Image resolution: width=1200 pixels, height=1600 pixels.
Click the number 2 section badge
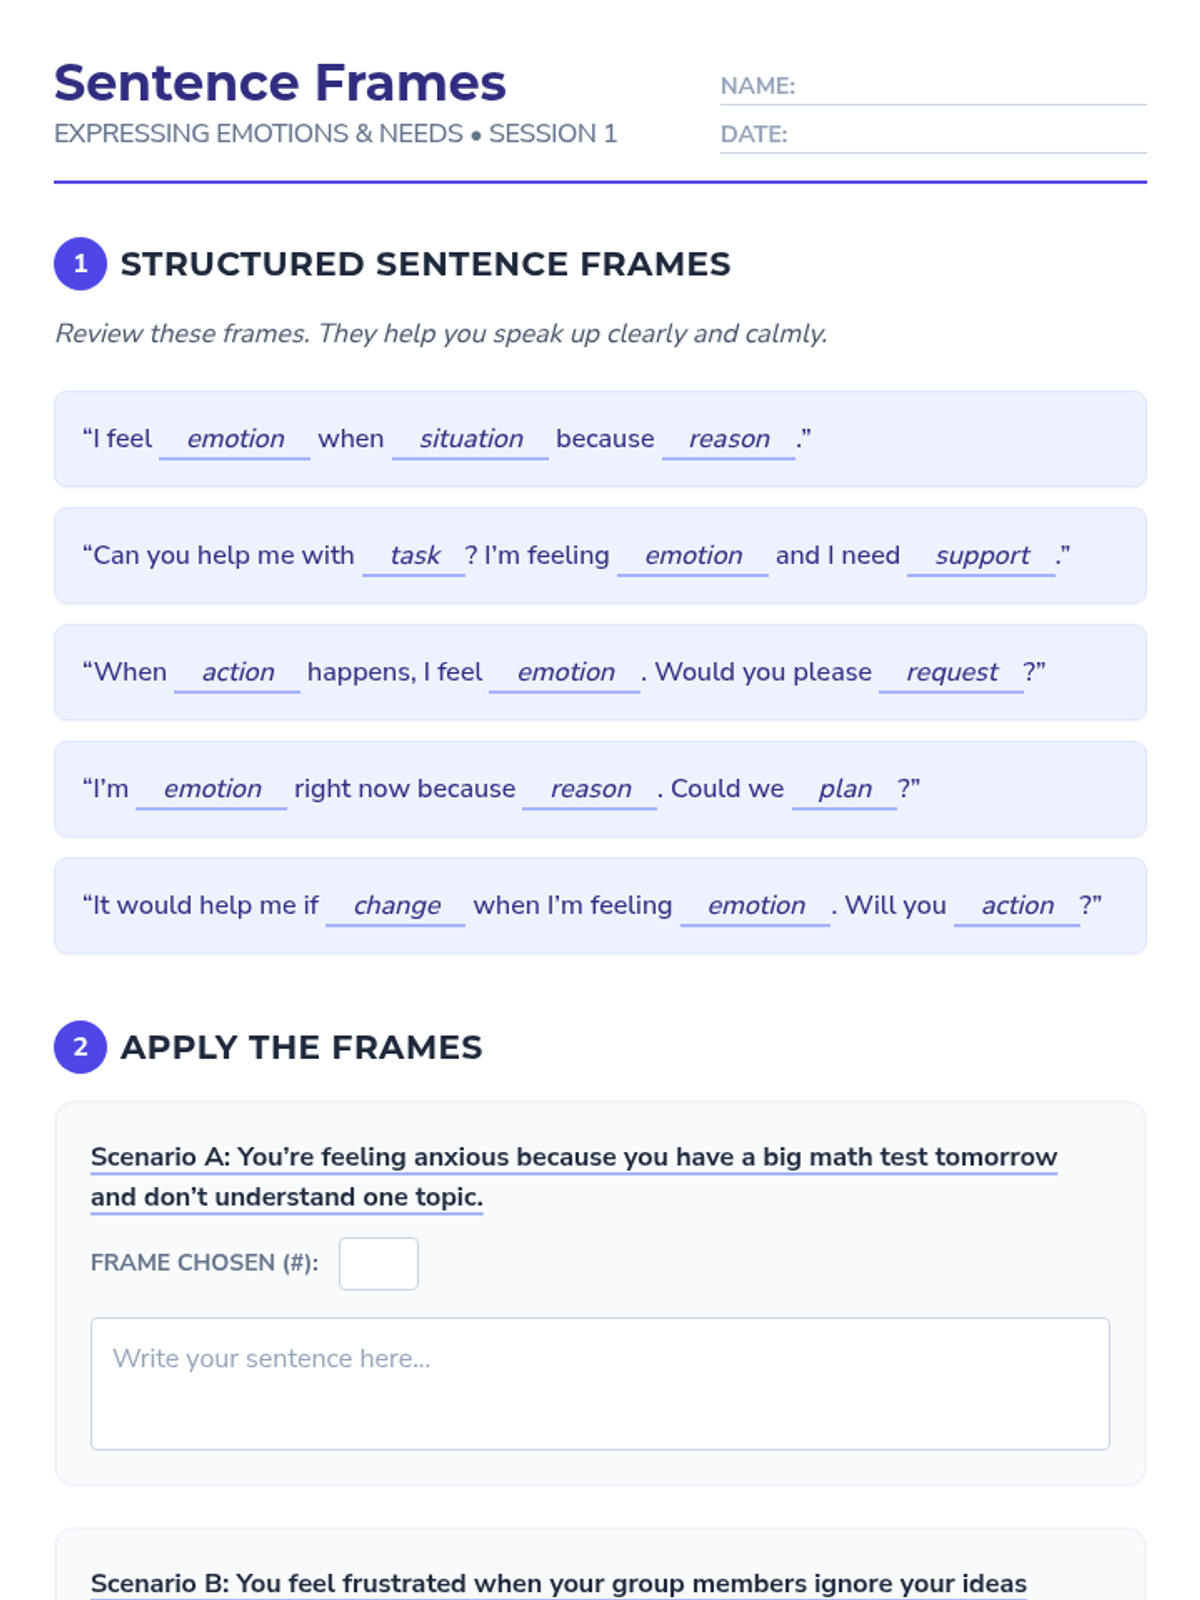(80, 1047)
